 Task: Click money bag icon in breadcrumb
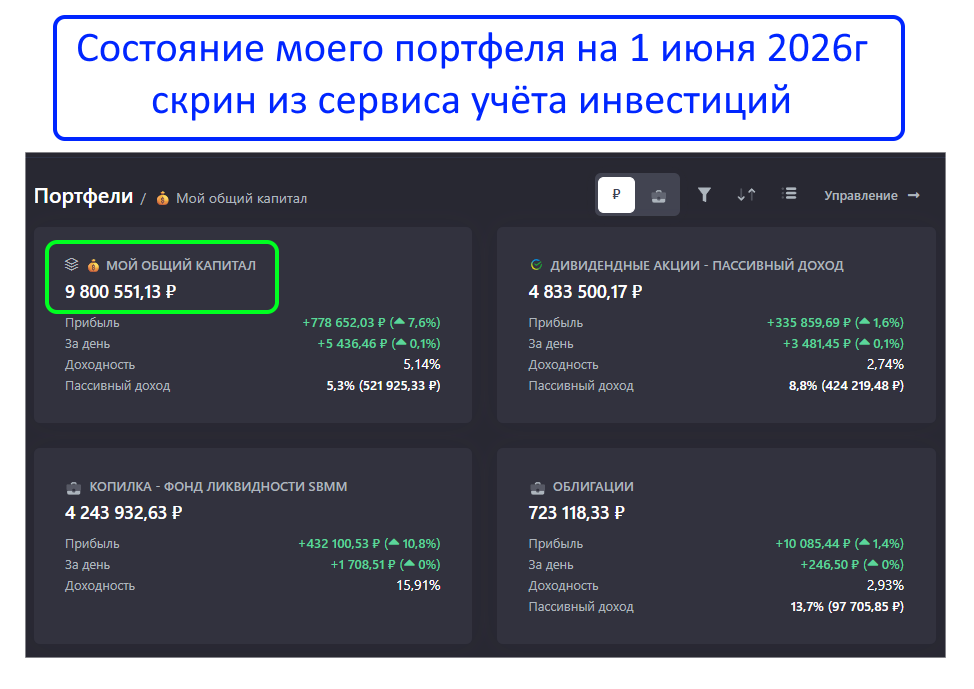[163, 198]
